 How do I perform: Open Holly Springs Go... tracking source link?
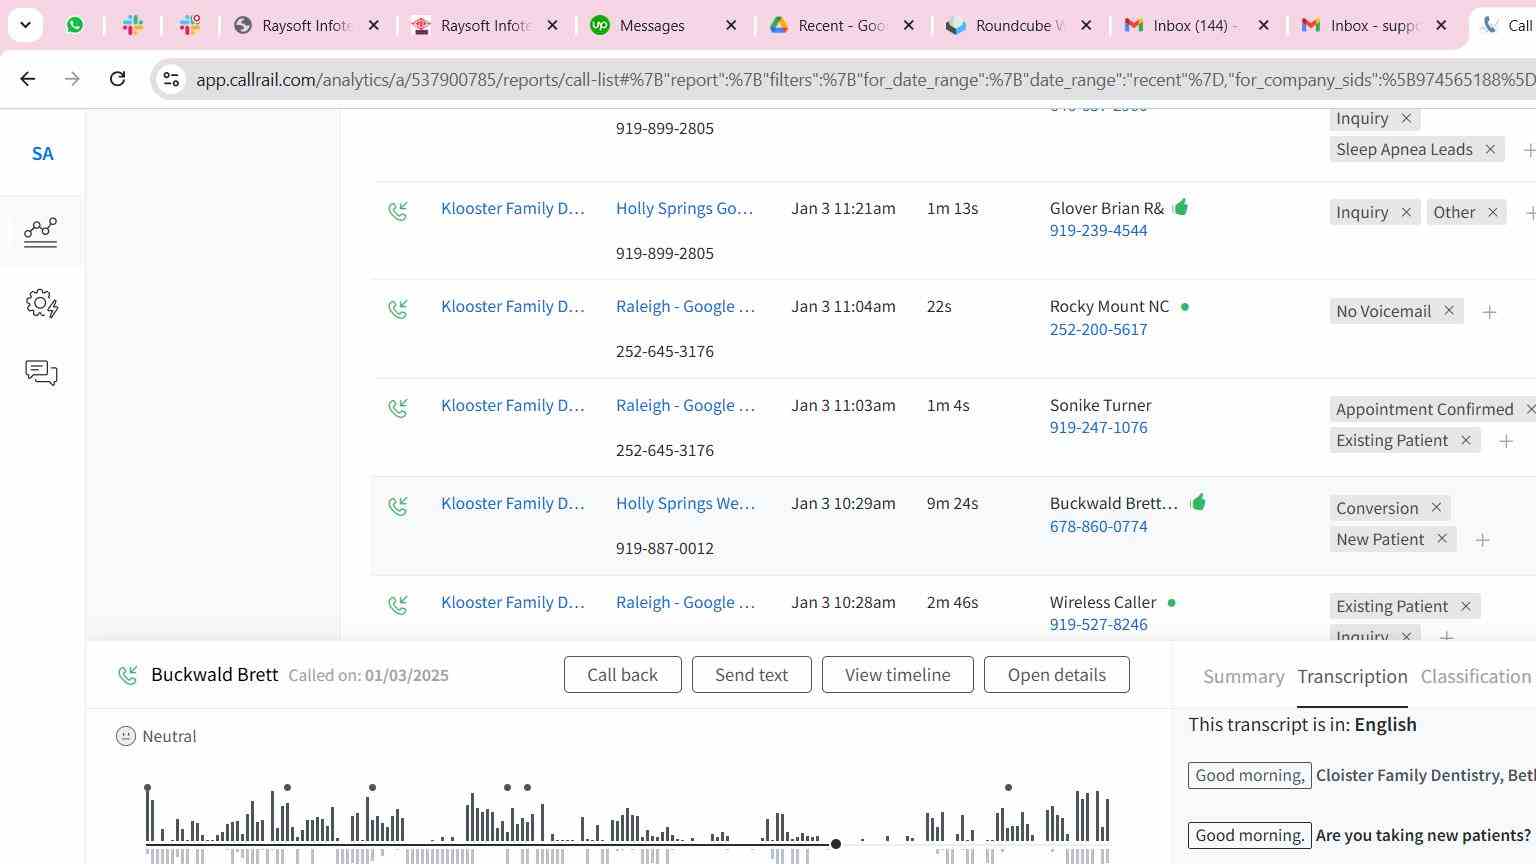[x=684, y=208]
